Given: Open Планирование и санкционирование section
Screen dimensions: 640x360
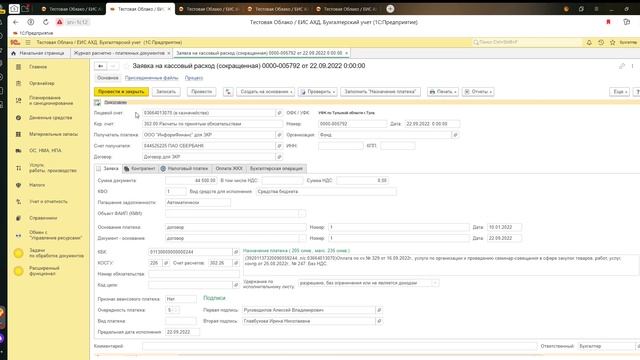Looking at the screenshot, I should coord(51,100).
